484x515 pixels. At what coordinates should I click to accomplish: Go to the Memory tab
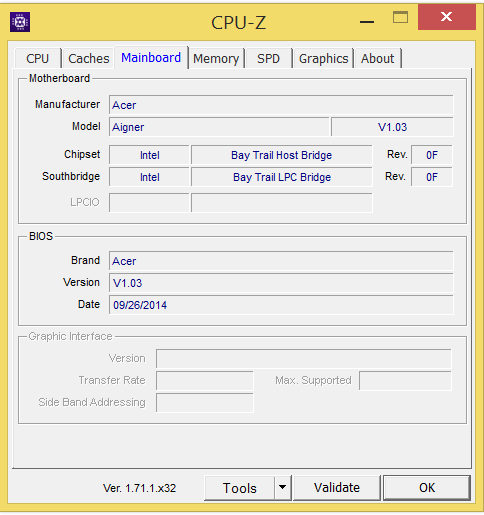pyautogui.click(x=216, y=59)
